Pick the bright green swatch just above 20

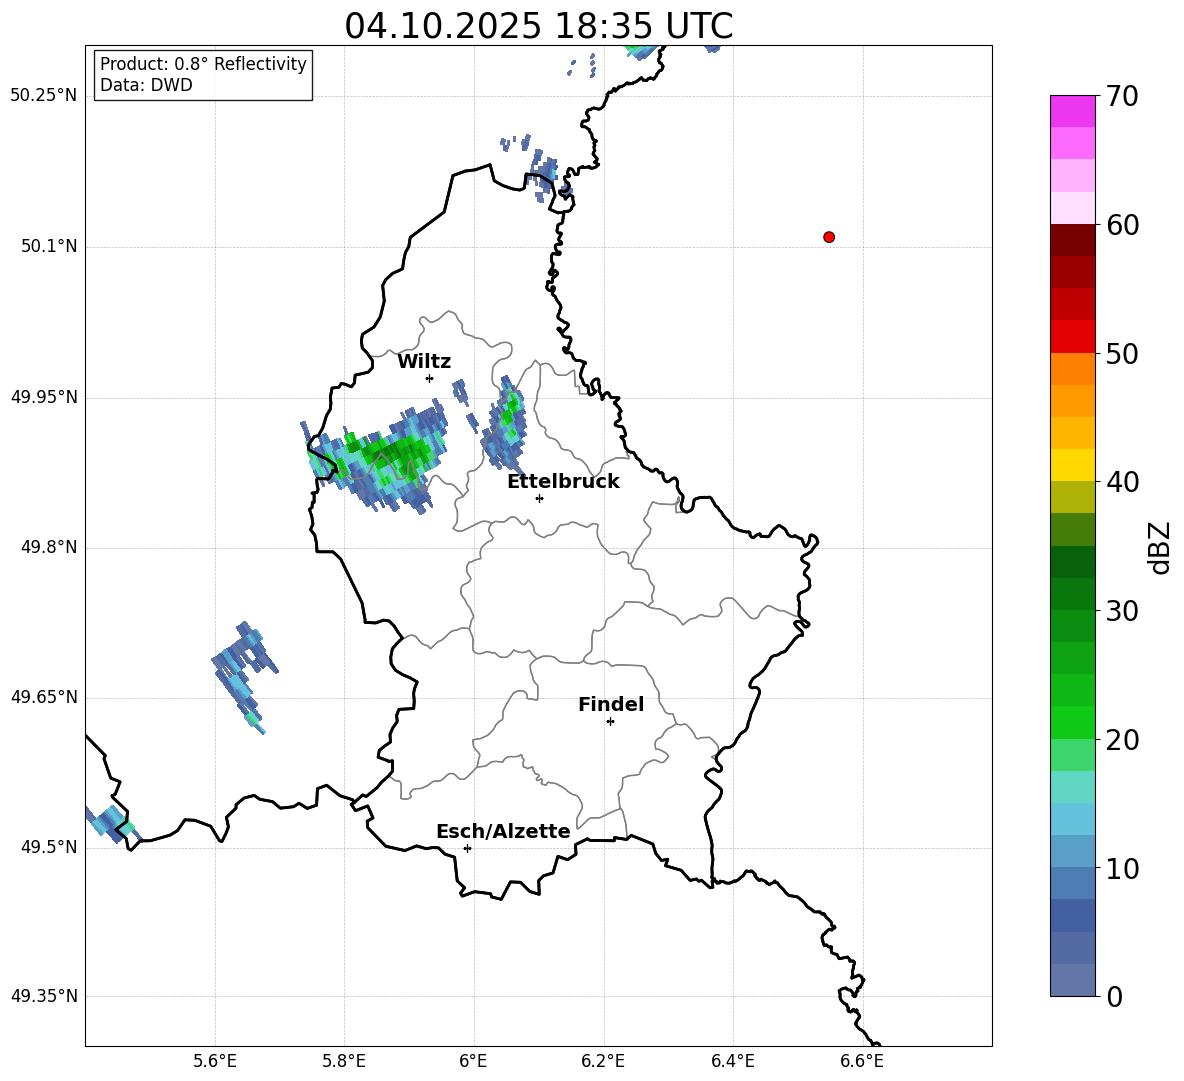click(x=1073, y=722)
